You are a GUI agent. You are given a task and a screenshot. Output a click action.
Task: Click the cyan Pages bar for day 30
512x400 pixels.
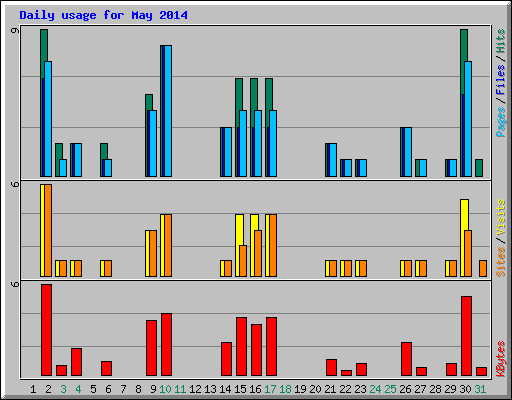tap(468, 119)
